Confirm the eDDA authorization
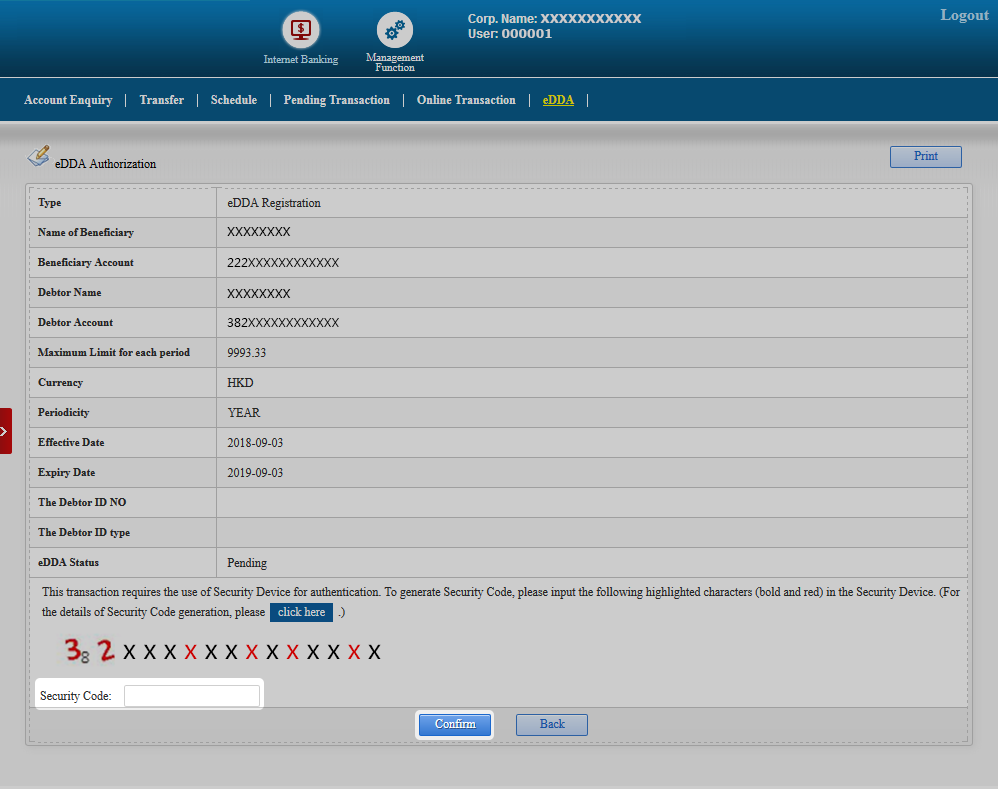 click(455, 724)
